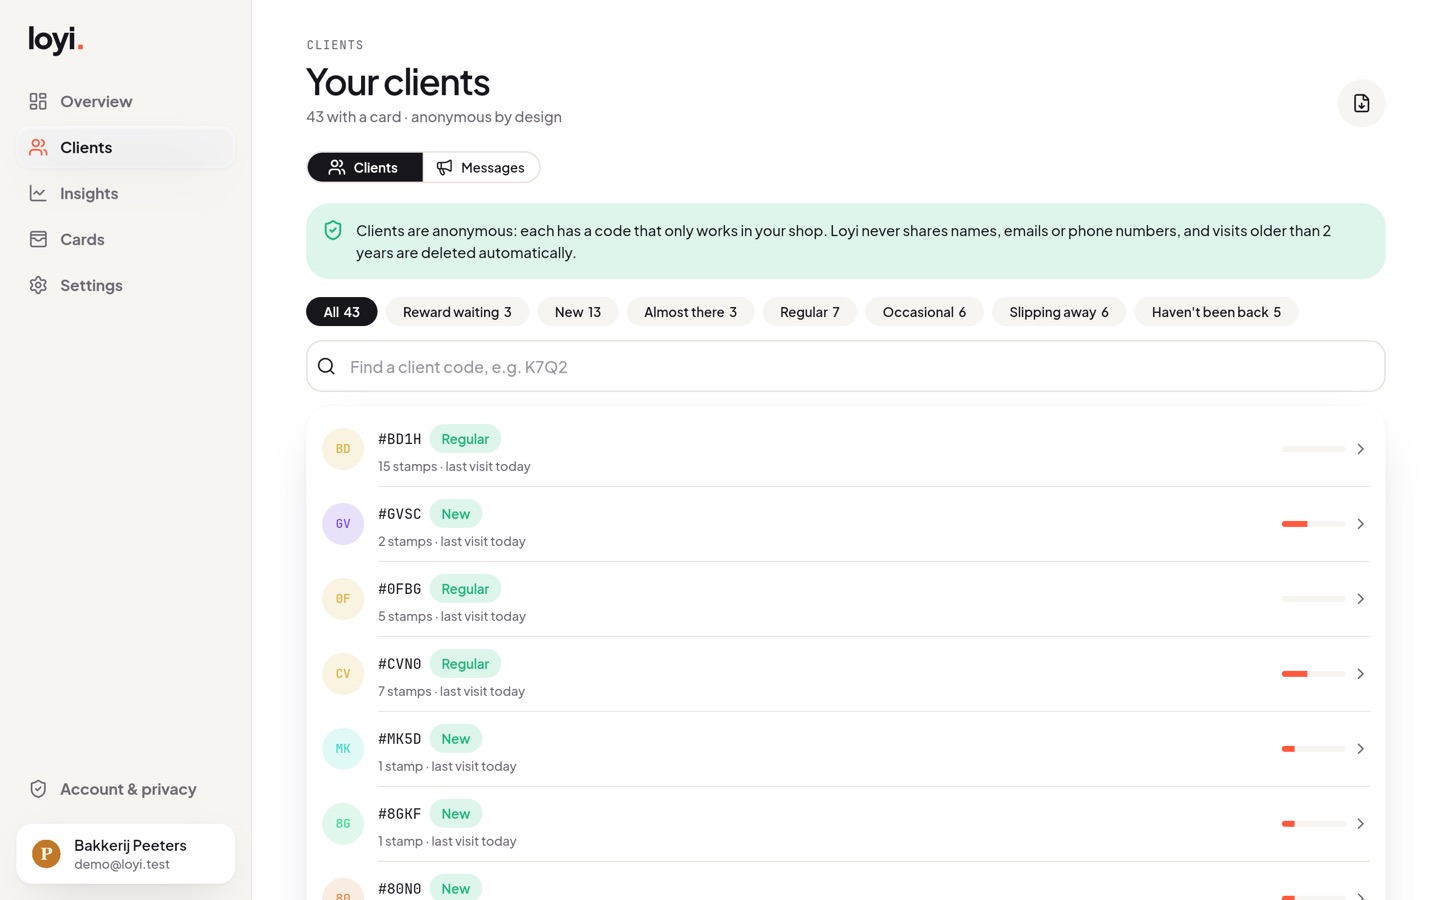Click the GV avatar for #GVSC
The width and height of the screenshot is (1440, 900).
click(343, 524)
